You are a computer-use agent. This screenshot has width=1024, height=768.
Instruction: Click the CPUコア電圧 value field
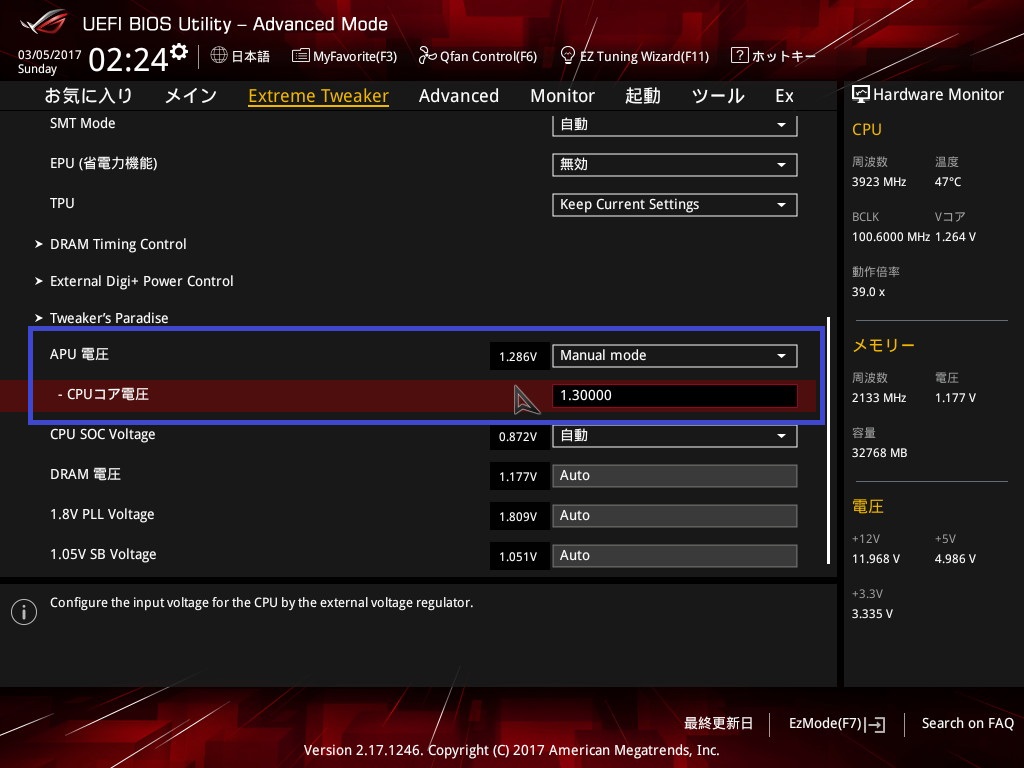pos(675,395)
